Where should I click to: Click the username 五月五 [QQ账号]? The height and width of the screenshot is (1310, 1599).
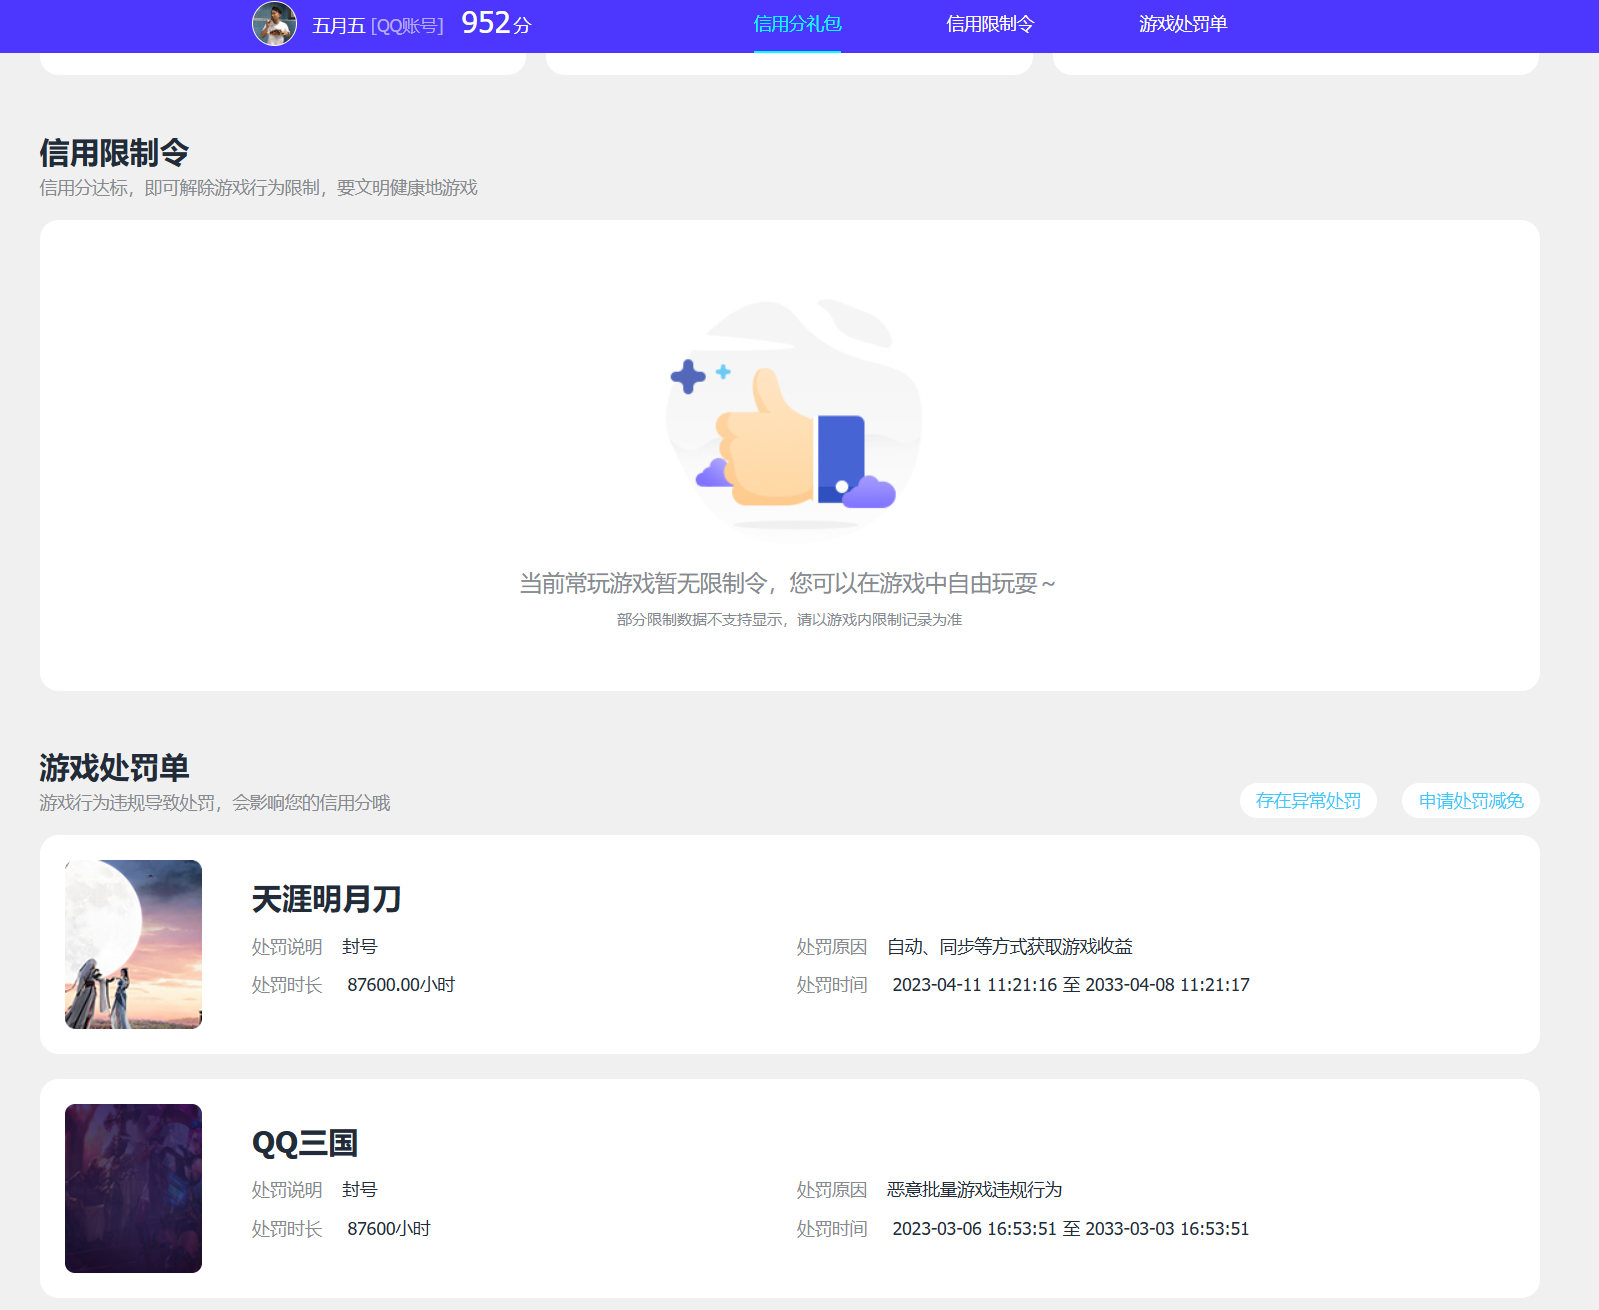pyautogui.click(x=378, y=26)
